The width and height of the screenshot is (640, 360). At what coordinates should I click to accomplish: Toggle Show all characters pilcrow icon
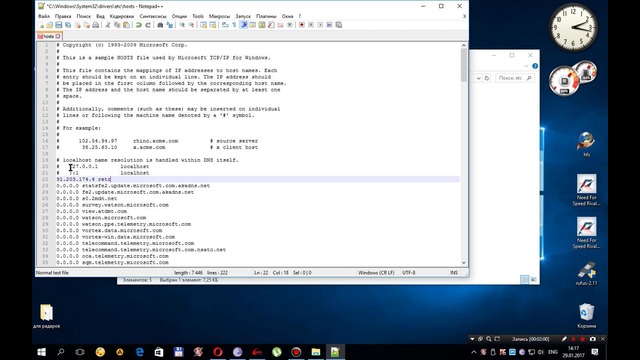click(234, 25)
